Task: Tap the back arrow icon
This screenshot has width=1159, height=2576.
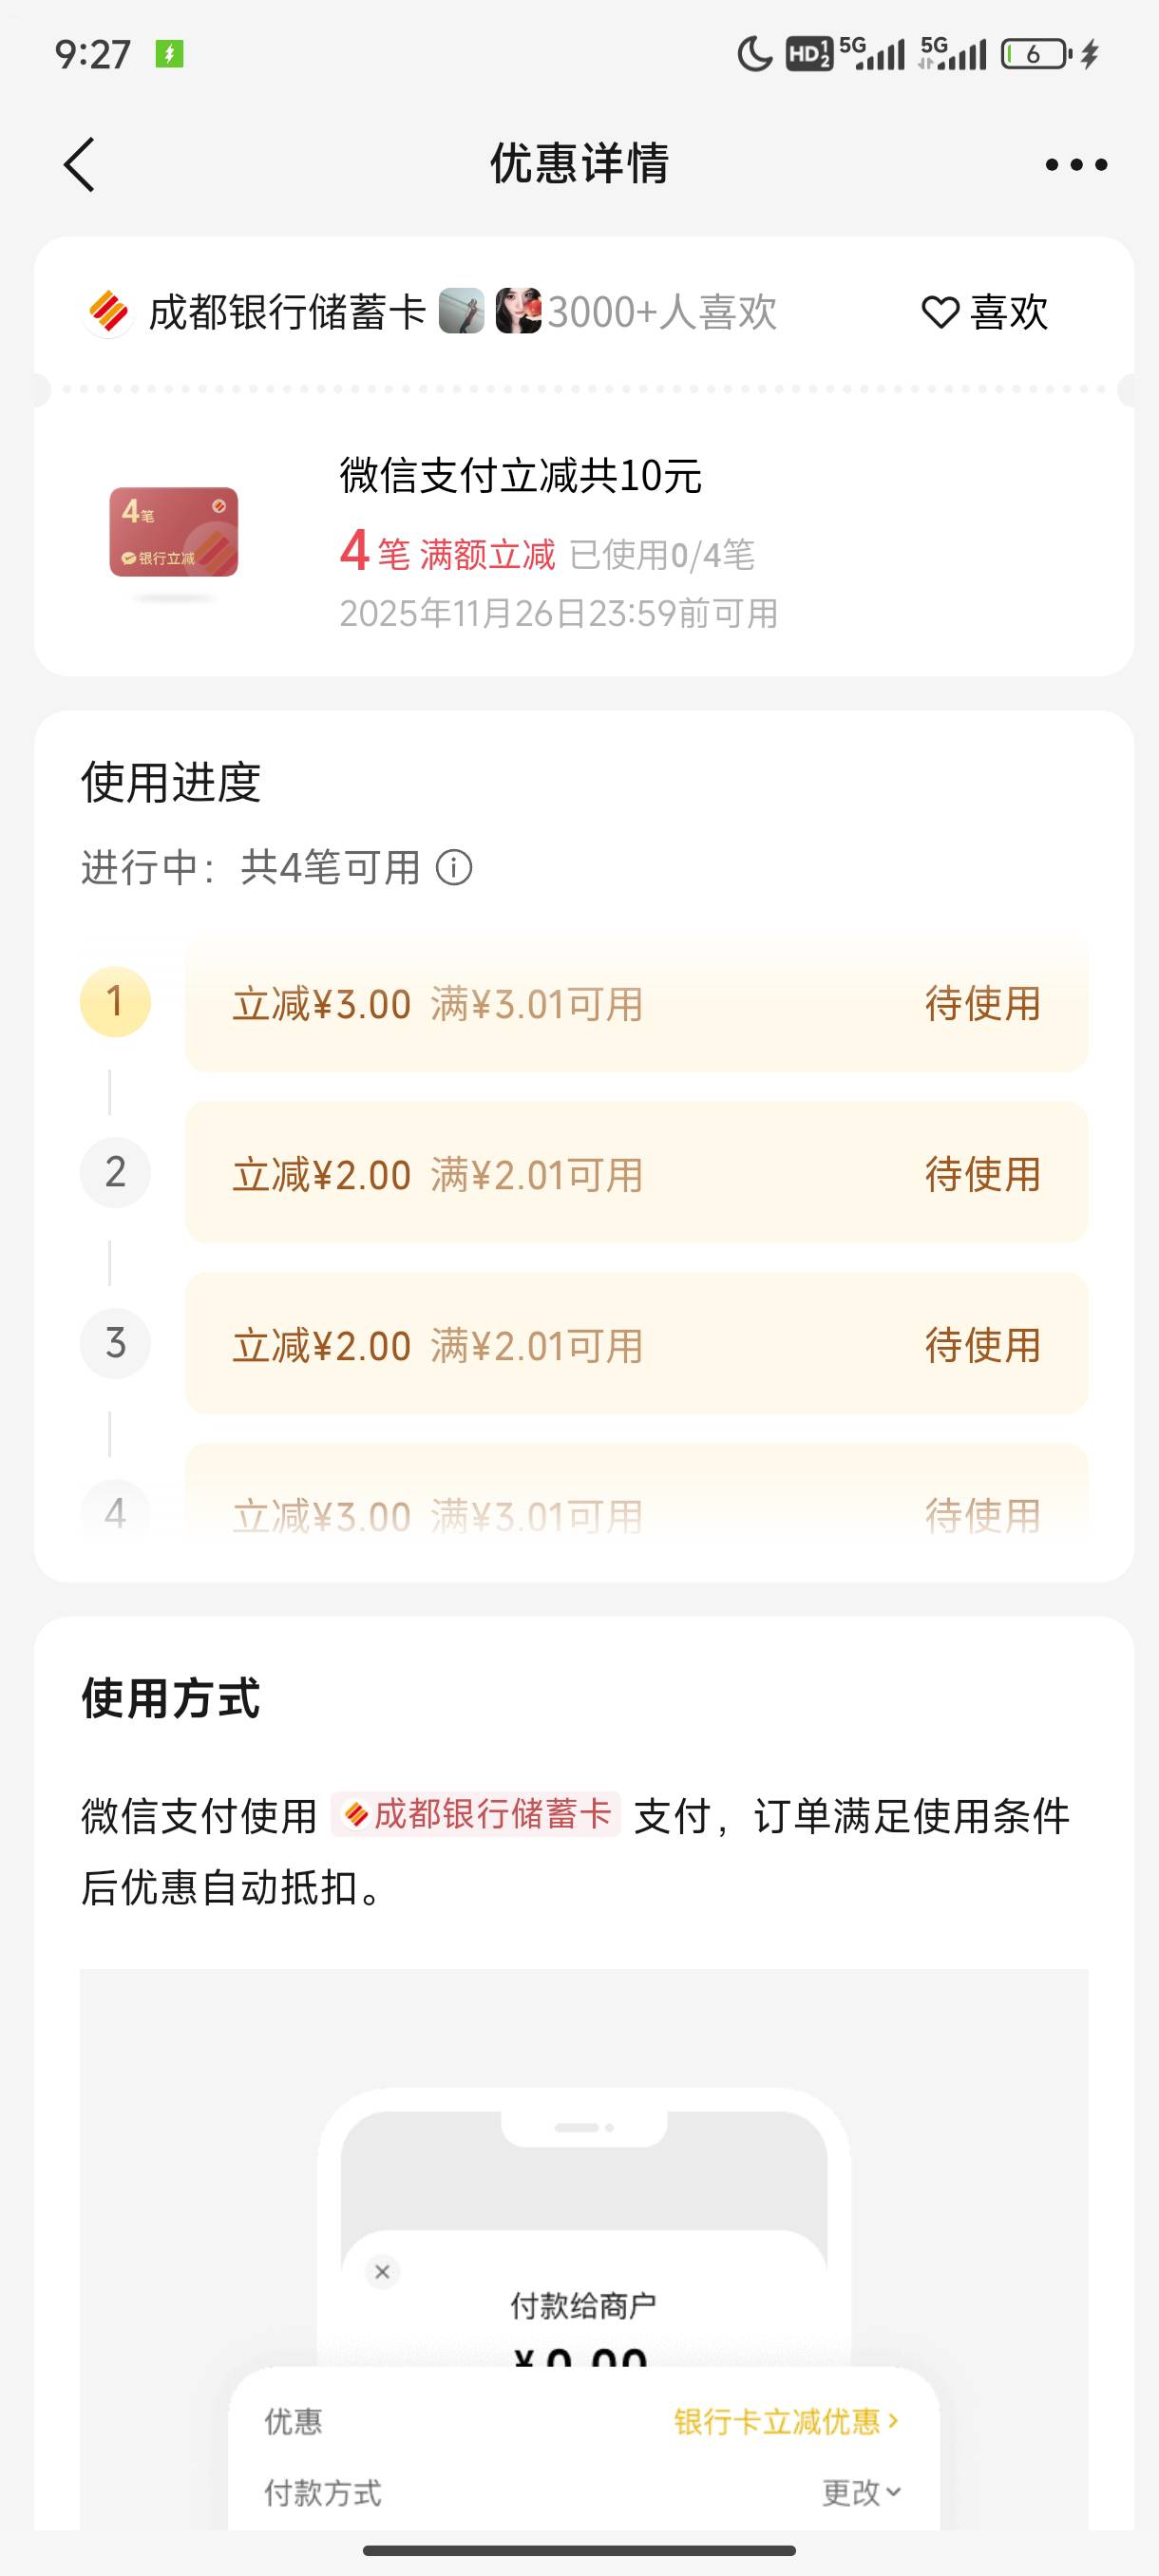Action: click(x=80, y=165)
